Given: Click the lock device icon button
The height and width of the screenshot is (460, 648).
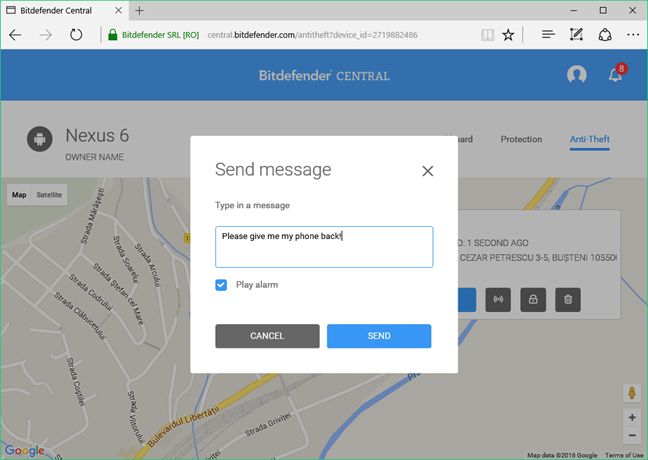Looking at the screenshot, I should click(533, 300).
